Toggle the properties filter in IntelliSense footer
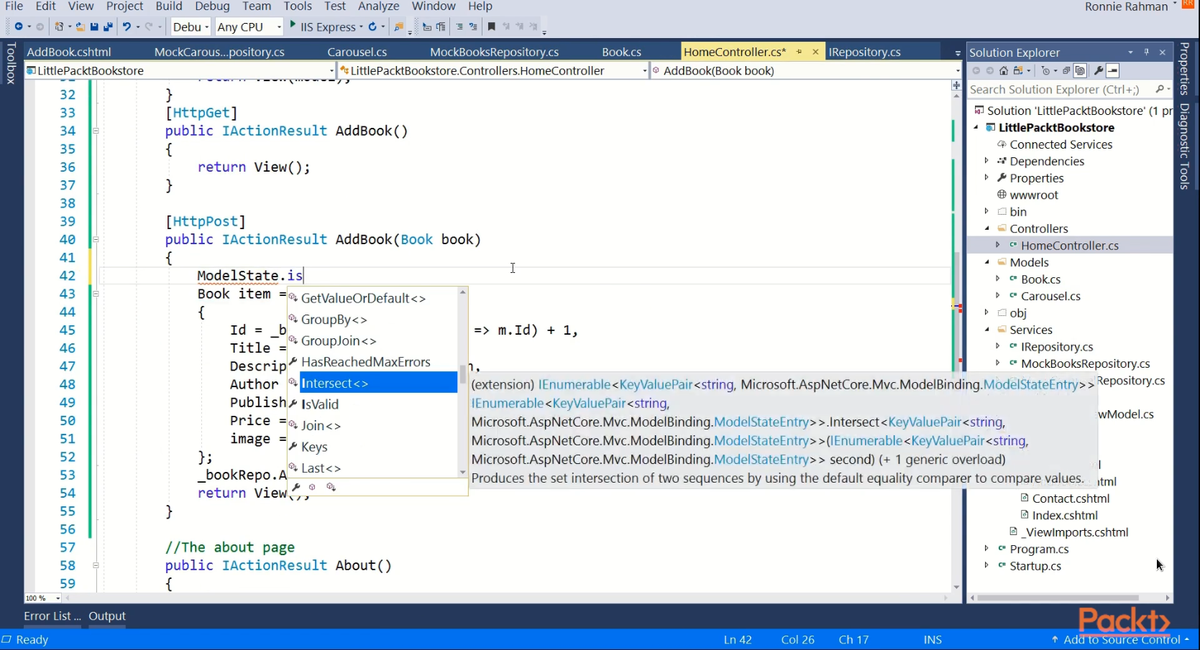The height and width of the screenshot is (650, 1200). pos(296,488)
